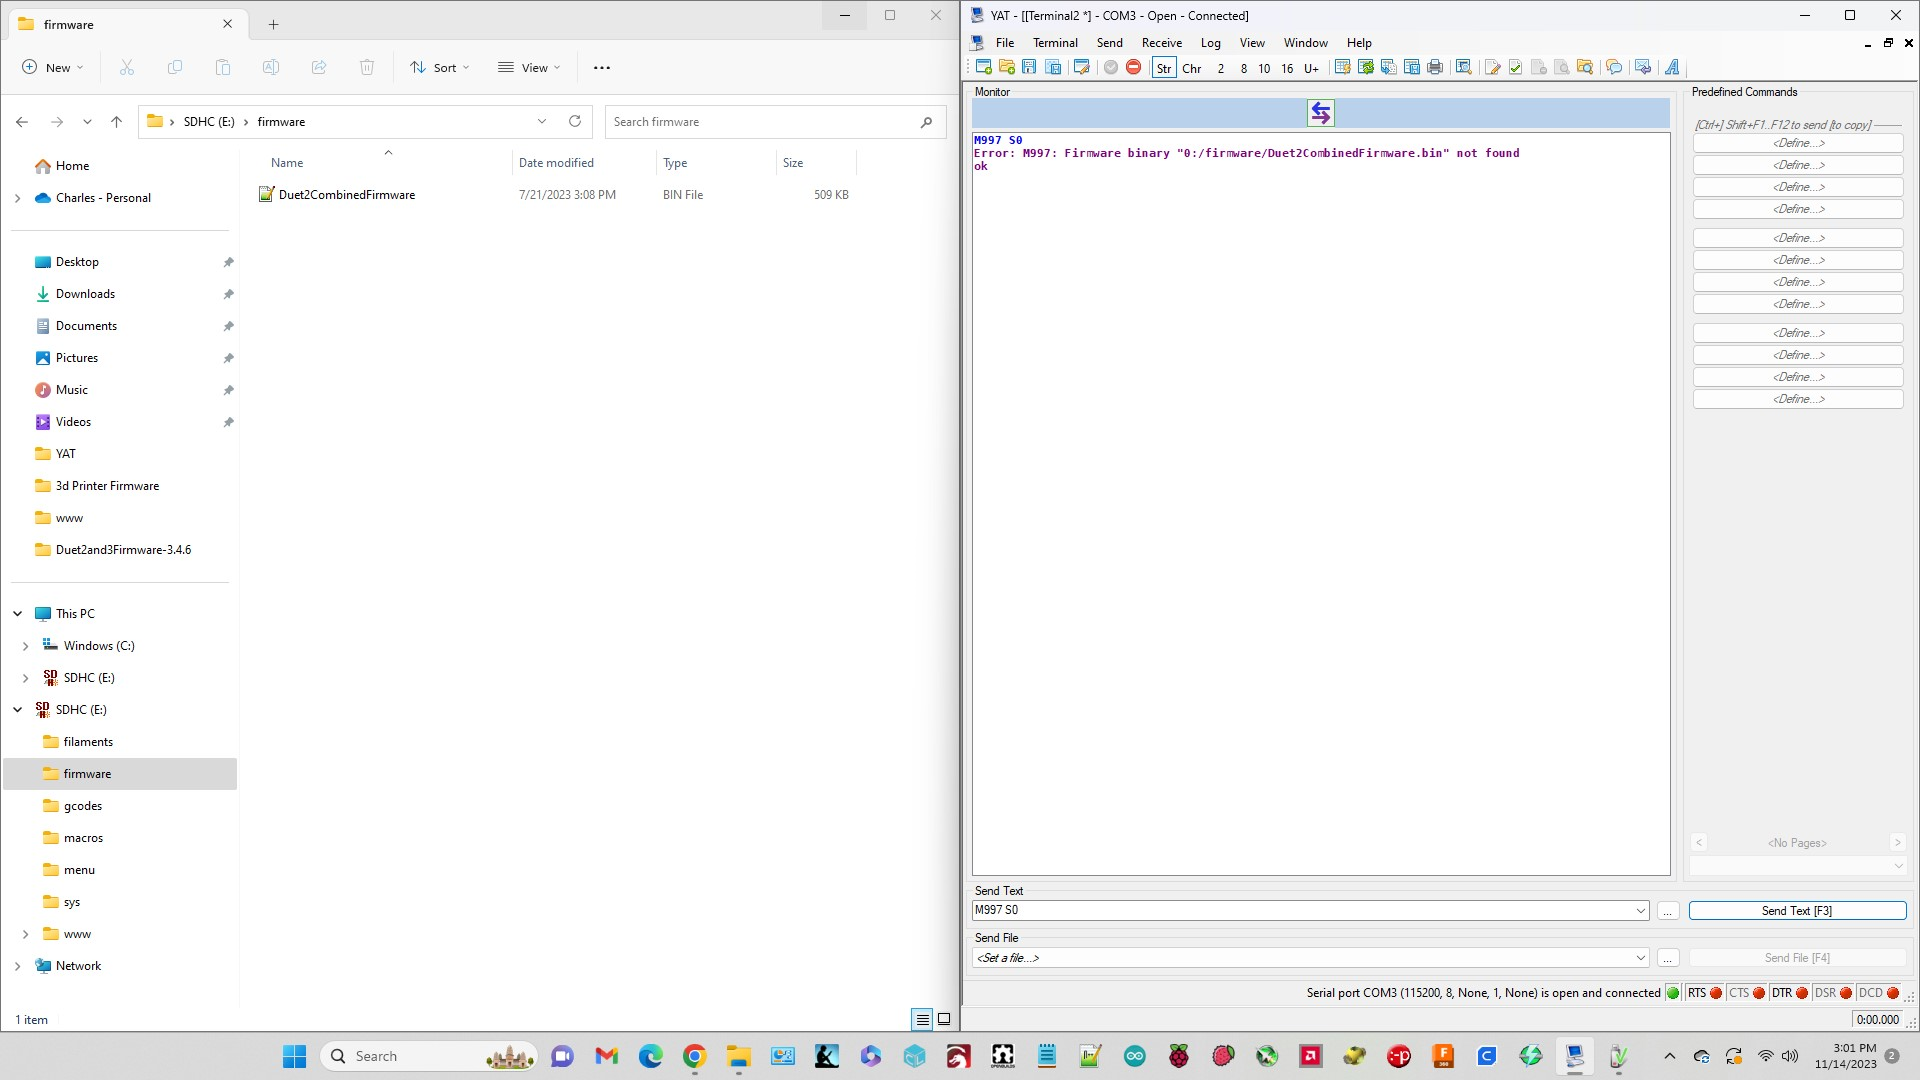Image resolution: width=1920 pixels, height=1080 pixels.
Task: Click Explorer Back navigation arrow
Action: coord(22,122)
